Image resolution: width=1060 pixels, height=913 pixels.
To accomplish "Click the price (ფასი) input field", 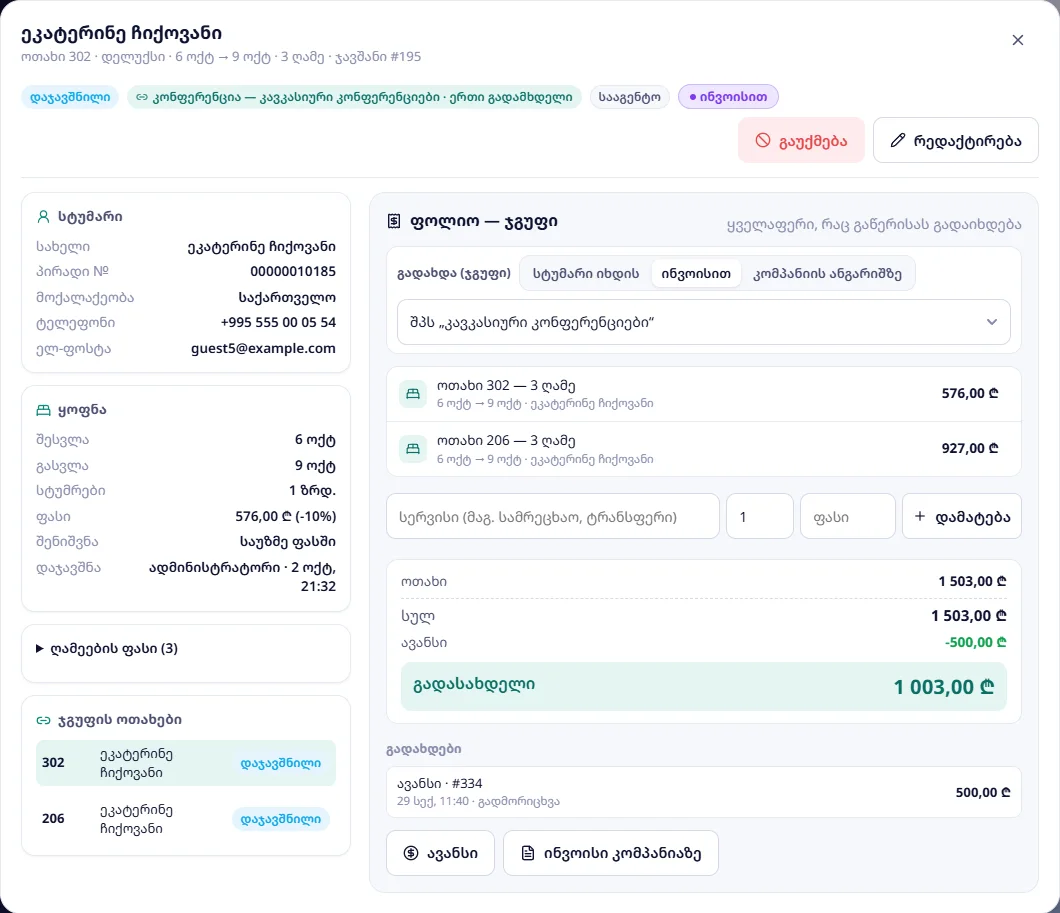I will (848, 517).
